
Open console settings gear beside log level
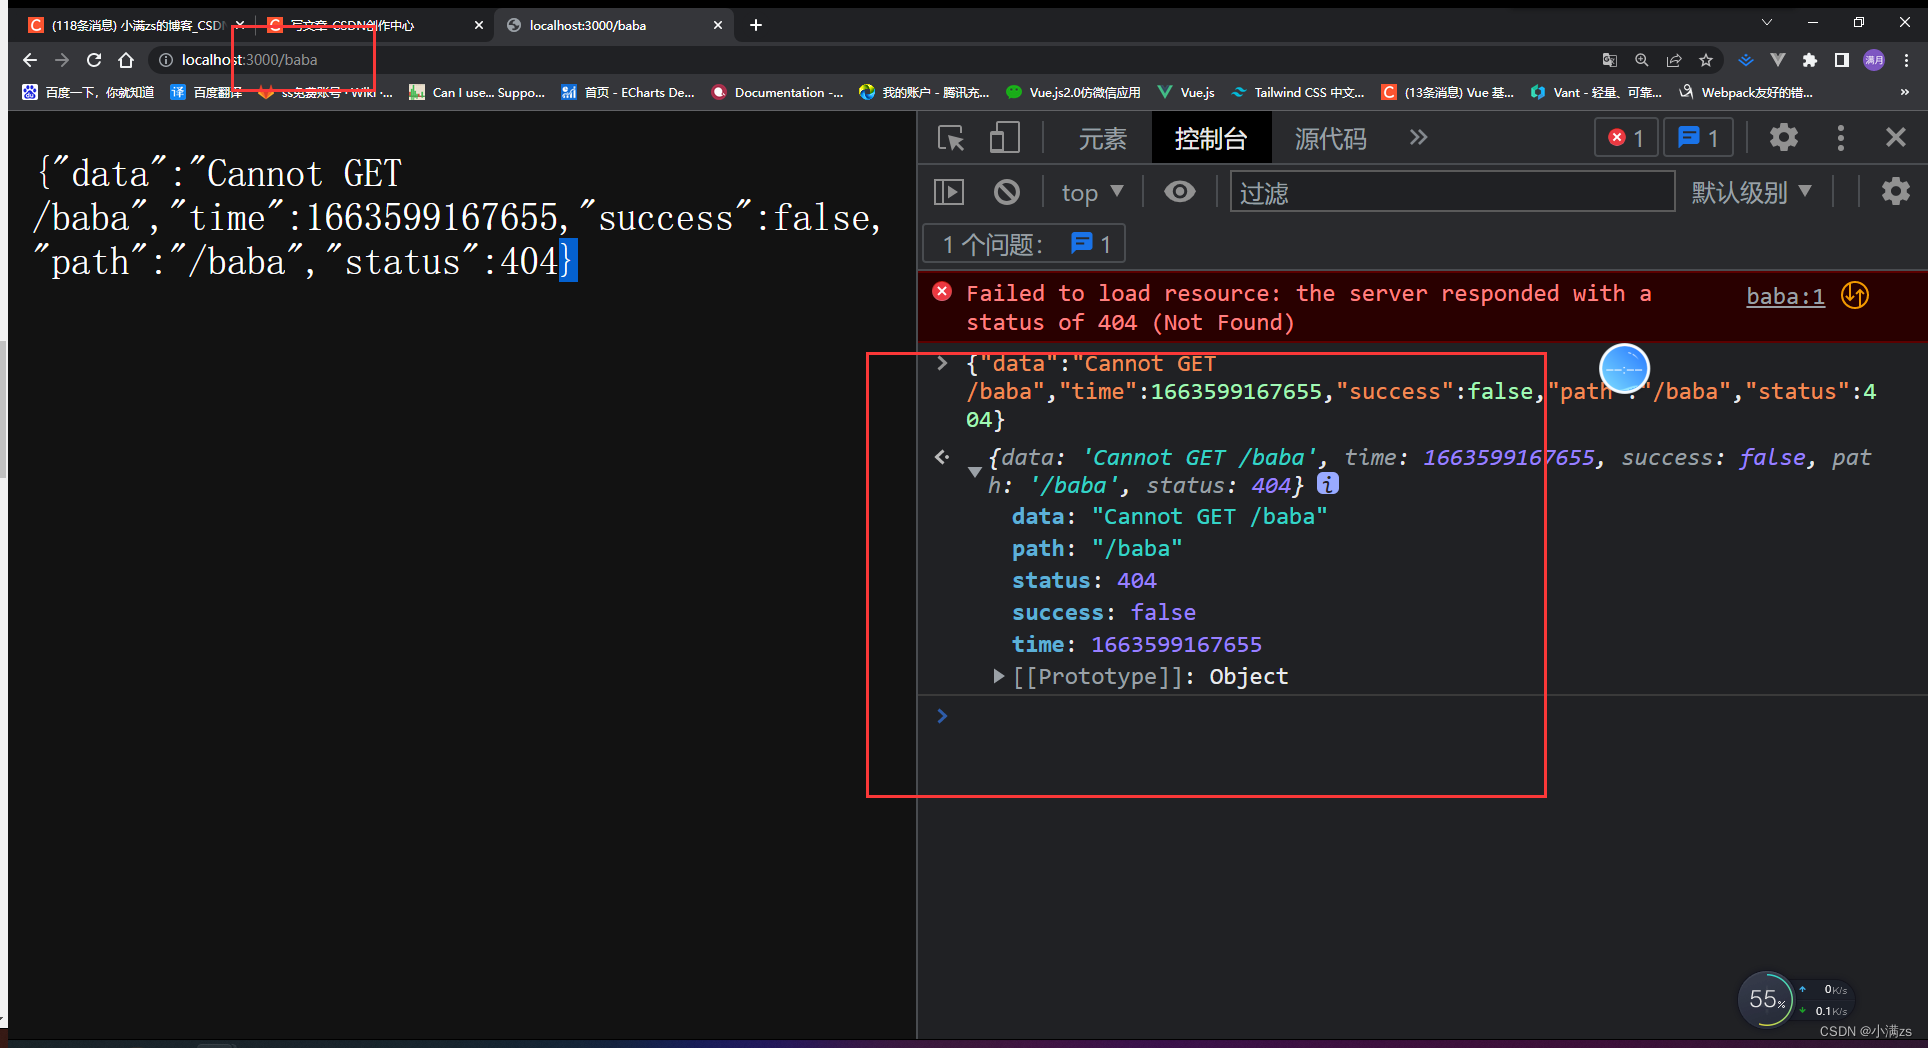(x=1895, y=191)
